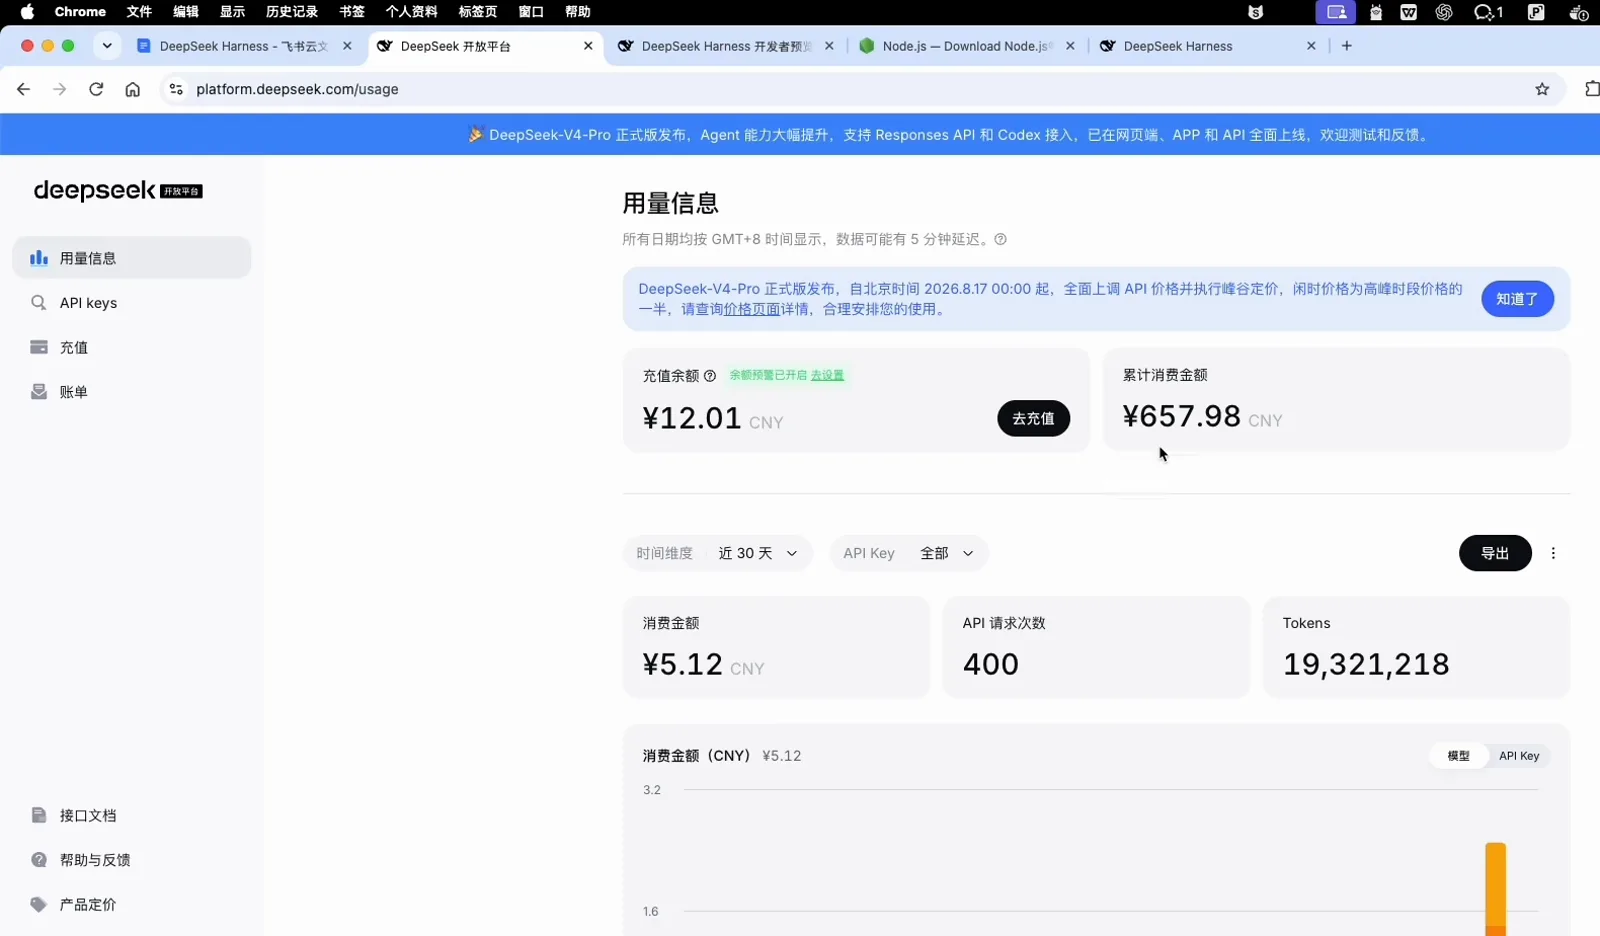Open the 去设置 balance alert link
Image resolution: width=1600 pixels, height=936 pixels.
(827, 375)
